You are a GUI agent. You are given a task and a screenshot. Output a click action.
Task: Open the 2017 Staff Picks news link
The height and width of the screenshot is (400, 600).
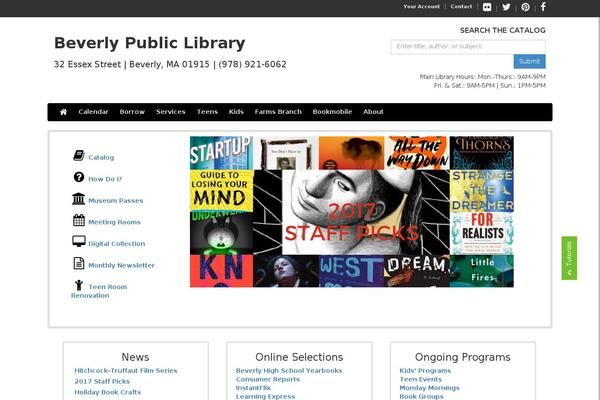coord(102,381)
